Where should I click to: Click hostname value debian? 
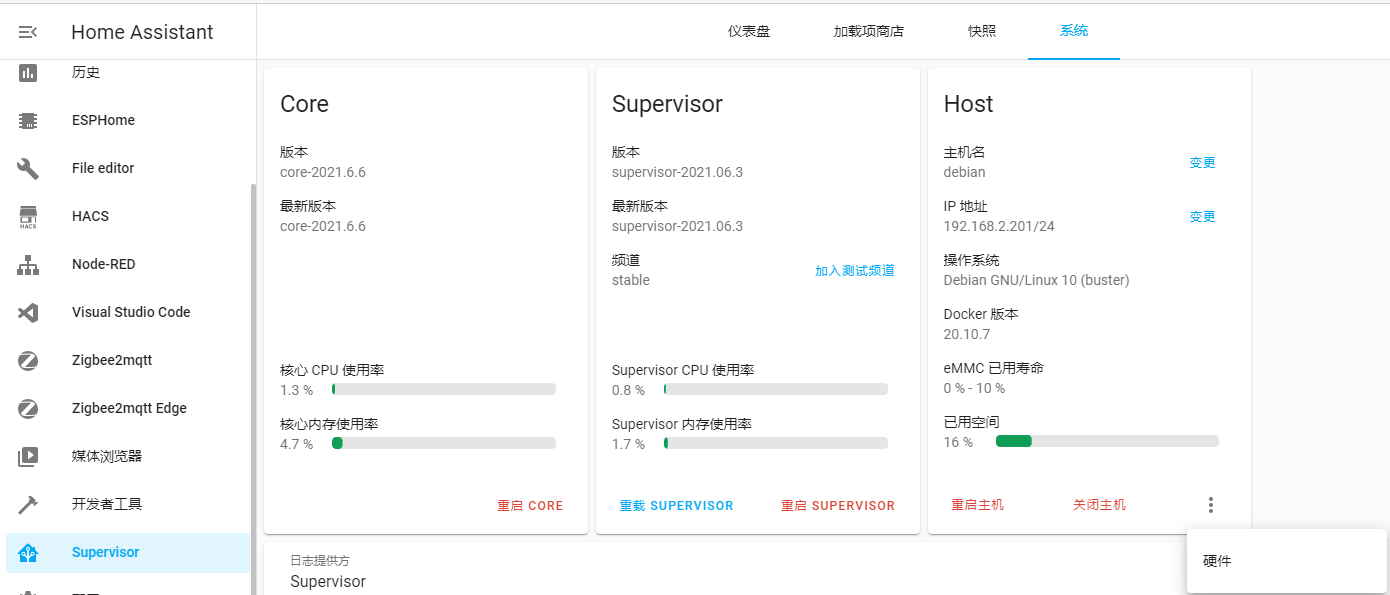pyautogui.click(x=965, y=172)
